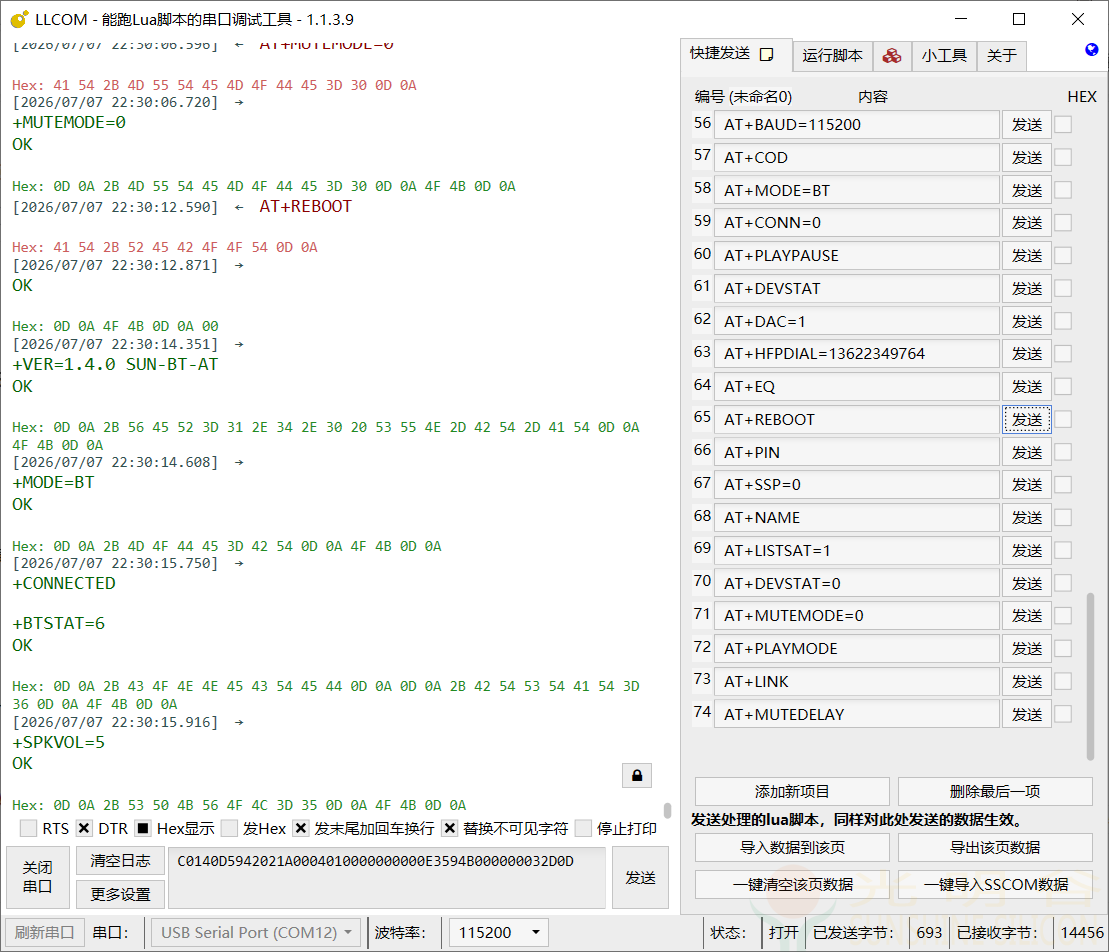1109x952 pixels.
Task: Click the +VER=1.4.0 SUN-BT-AT log line
Action: (x=115, y=364)
